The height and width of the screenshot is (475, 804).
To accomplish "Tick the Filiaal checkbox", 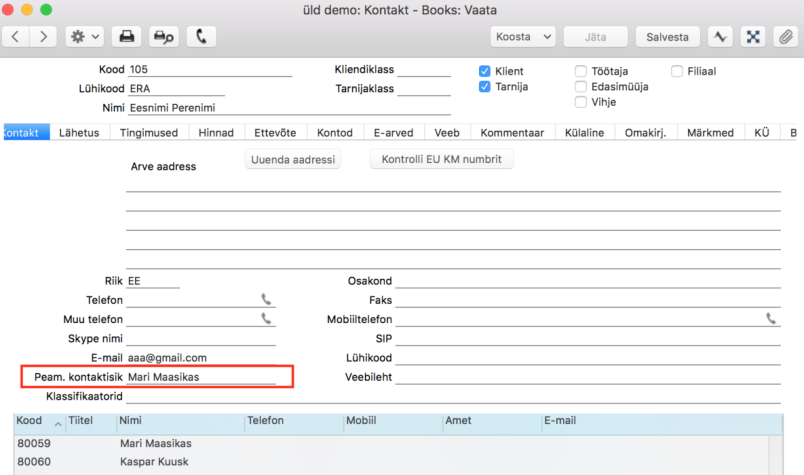I will point(677,71).
